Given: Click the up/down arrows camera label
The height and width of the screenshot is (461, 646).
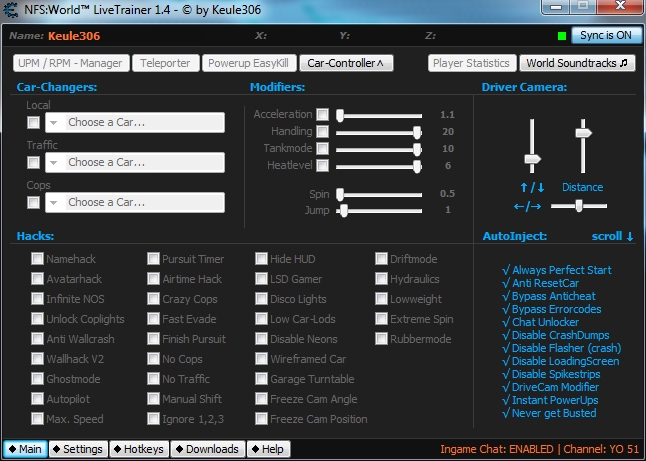Looking at the screenshot, I should click(x=532, y=187).
